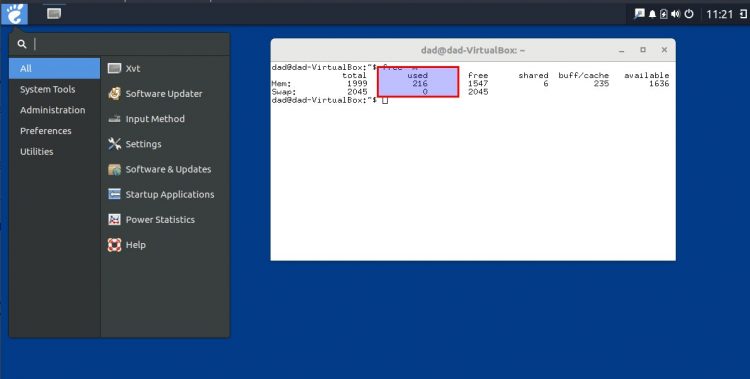The height and width of the screenshot is (379, 750).
Task: Open Settings by its label
Action: (143, 144)
